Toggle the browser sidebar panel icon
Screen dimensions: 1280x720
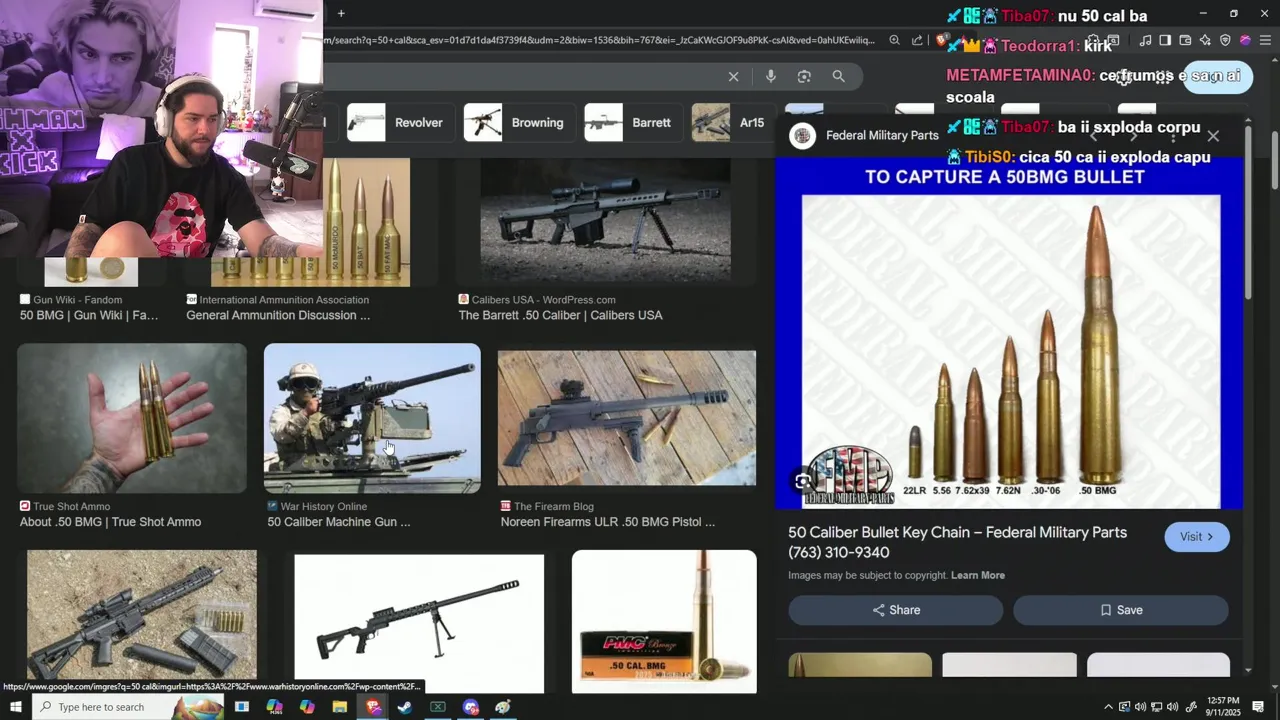(1165, 40)
